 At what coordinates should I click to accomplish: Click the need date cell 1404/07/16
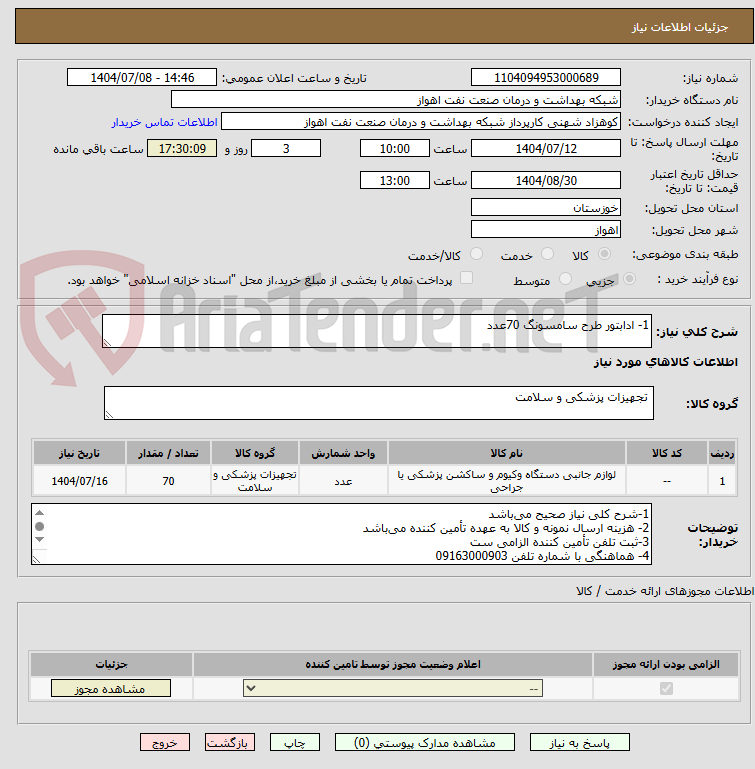(x=79, y=481)
